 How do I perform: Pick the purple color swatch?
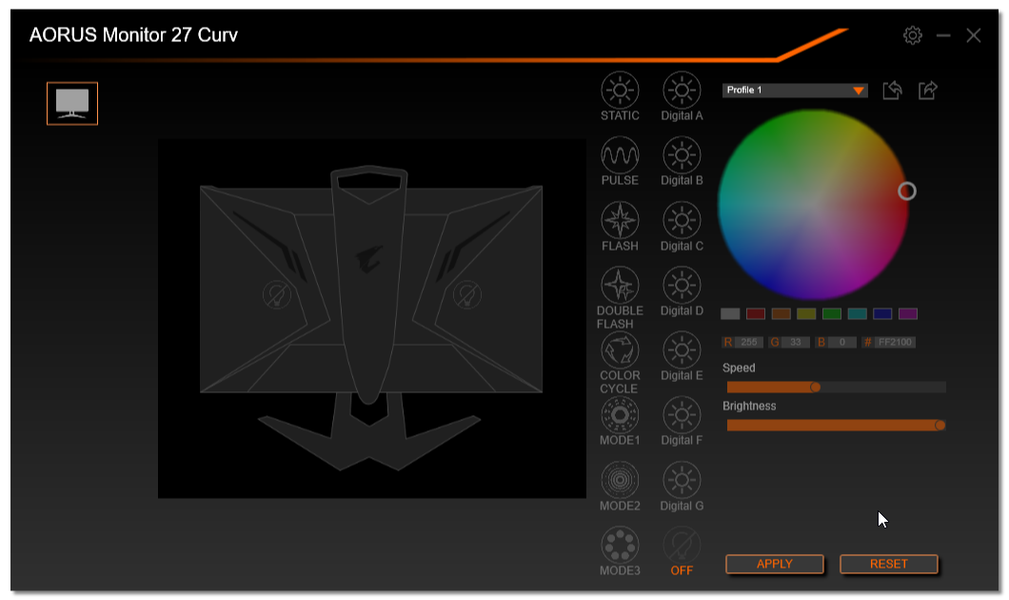908,314
